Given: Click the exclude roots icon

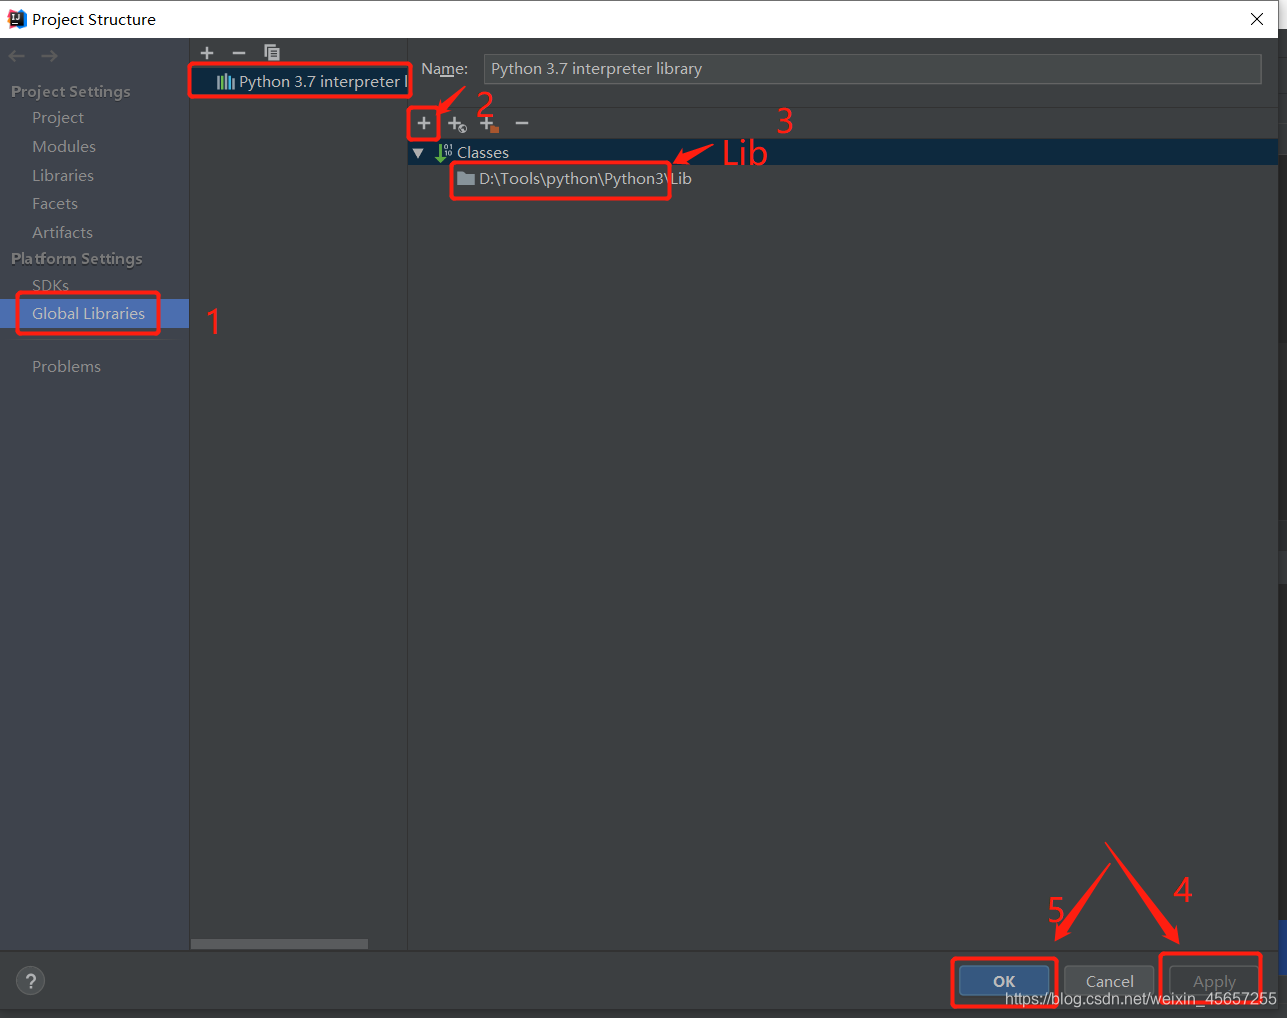Looking at the screenshot, I should [x=488, y=124].
